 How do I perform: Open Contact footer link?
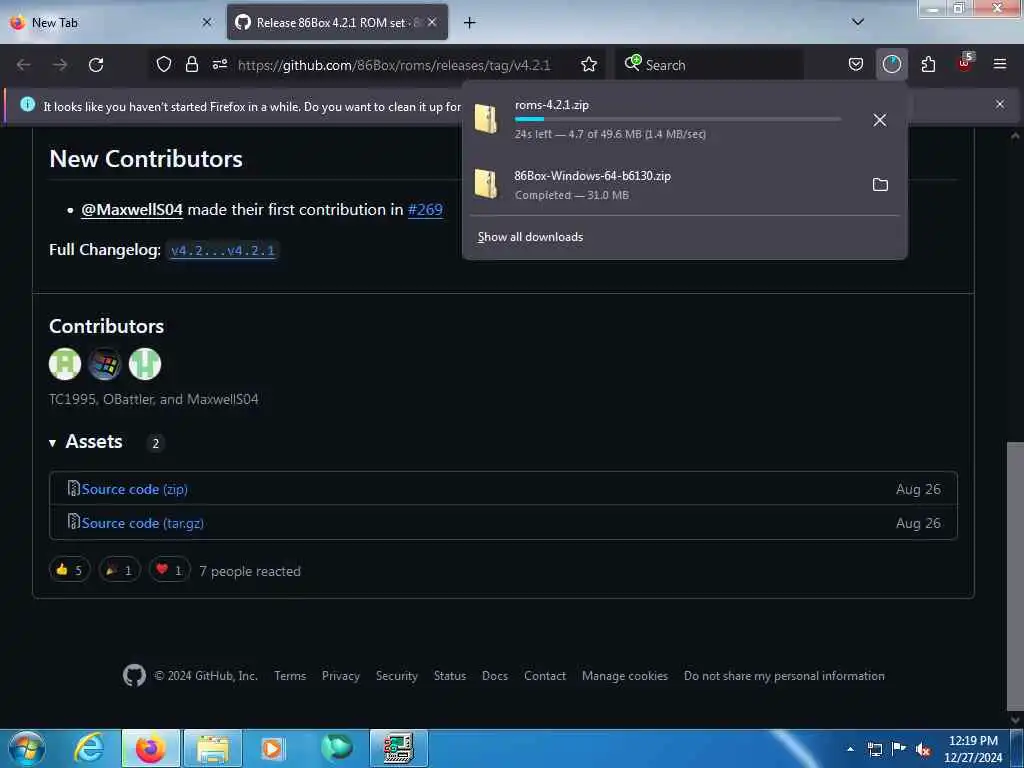(545, 676)
